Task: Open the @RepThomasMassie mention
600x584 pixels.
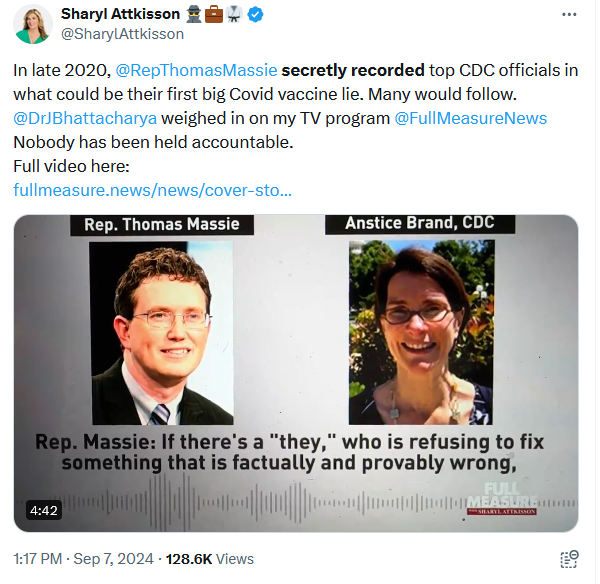Action: click(196, 70)
